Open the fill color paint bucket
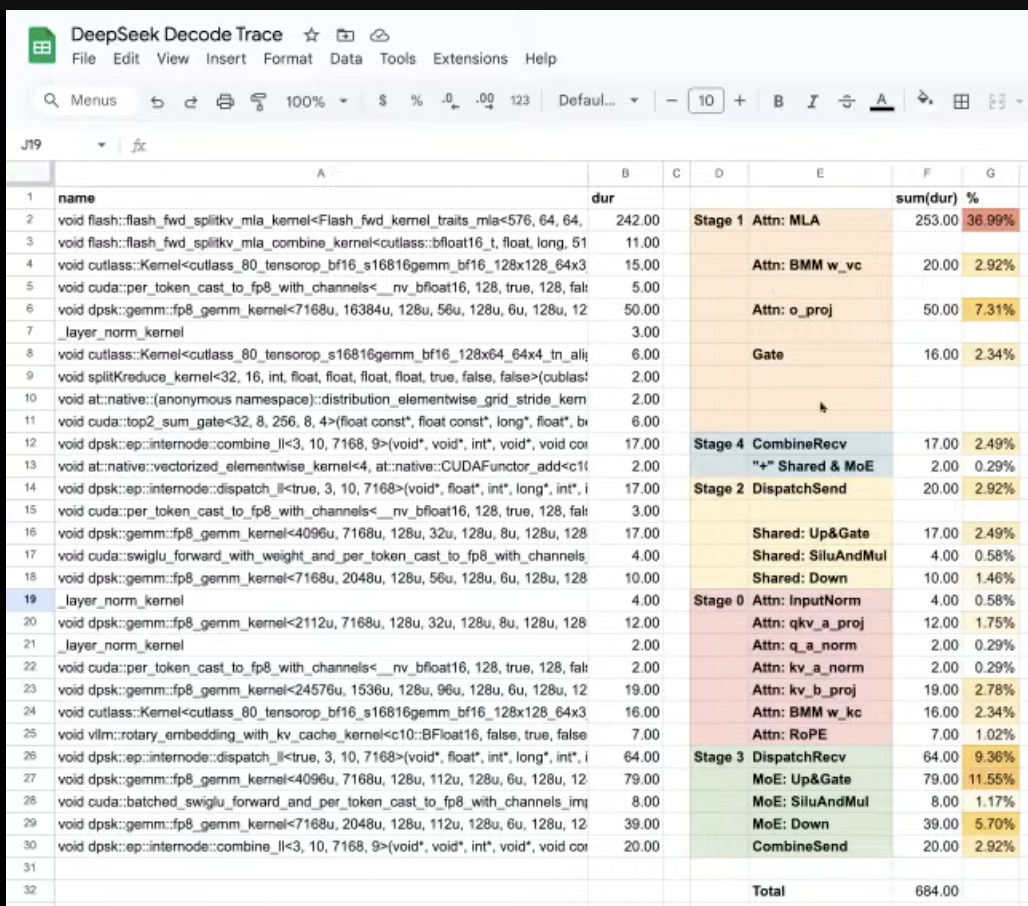This screenshot has height=906, width=1028. [x=925, y=101]
